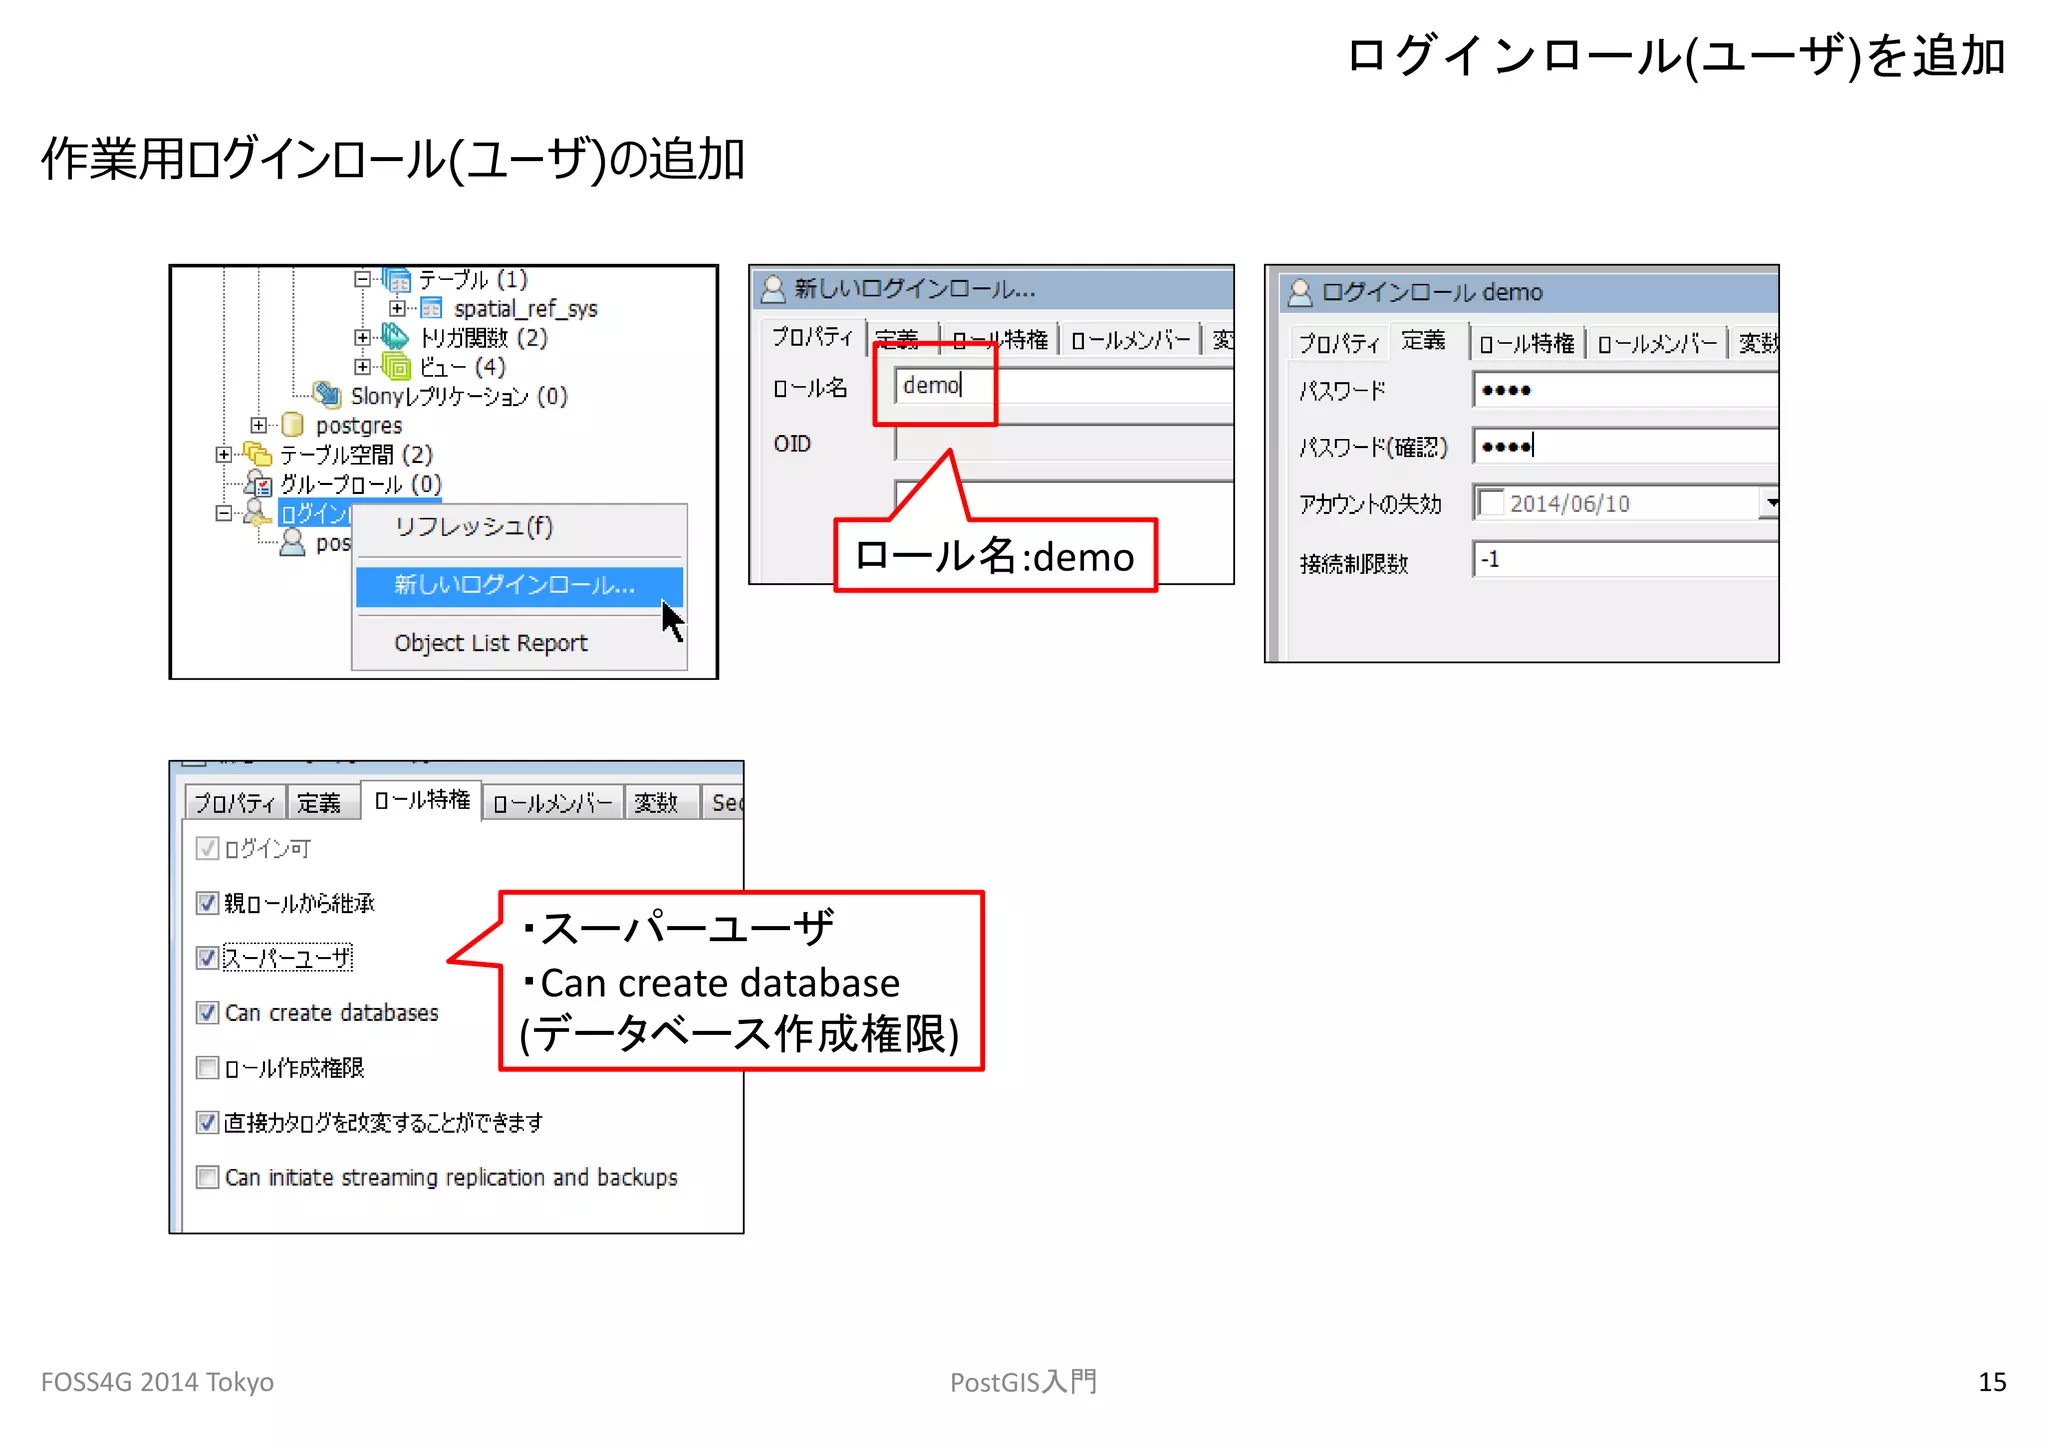
Task: Expand the ビュー (4) node
Action: [362, 367]
